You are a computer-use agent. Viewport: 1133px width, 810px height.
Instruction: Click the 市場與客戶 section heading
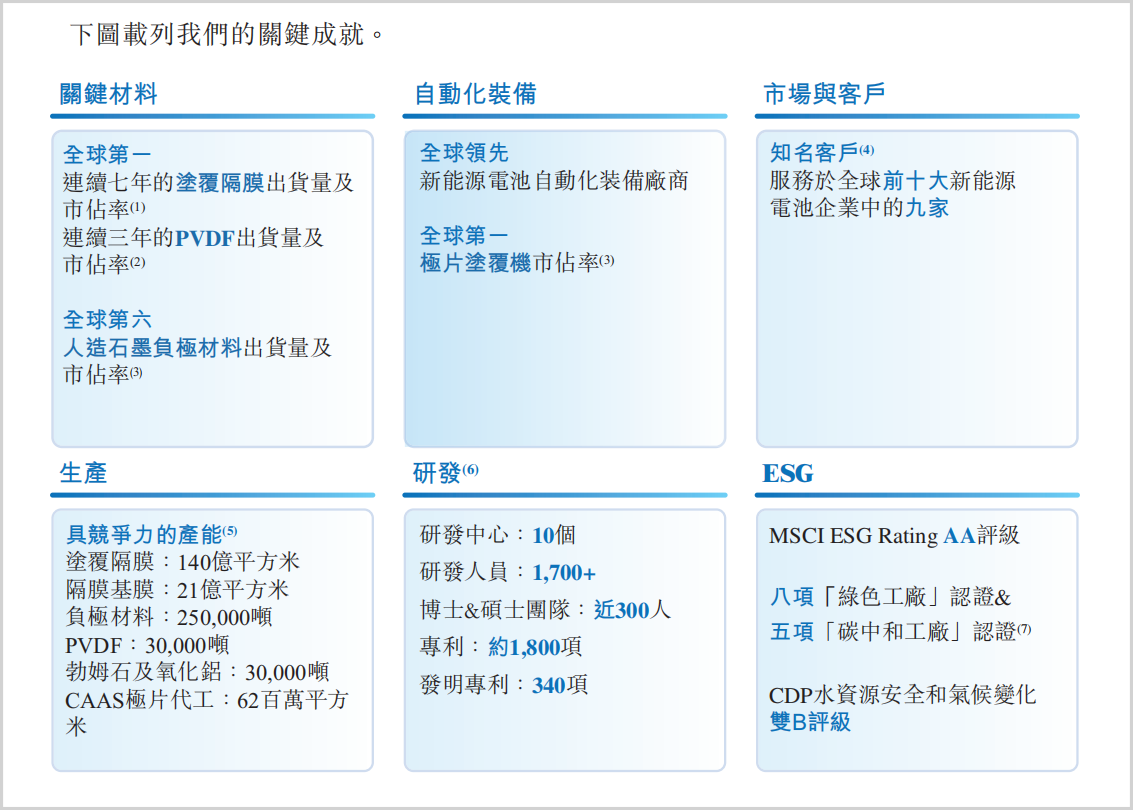point(824,95)
